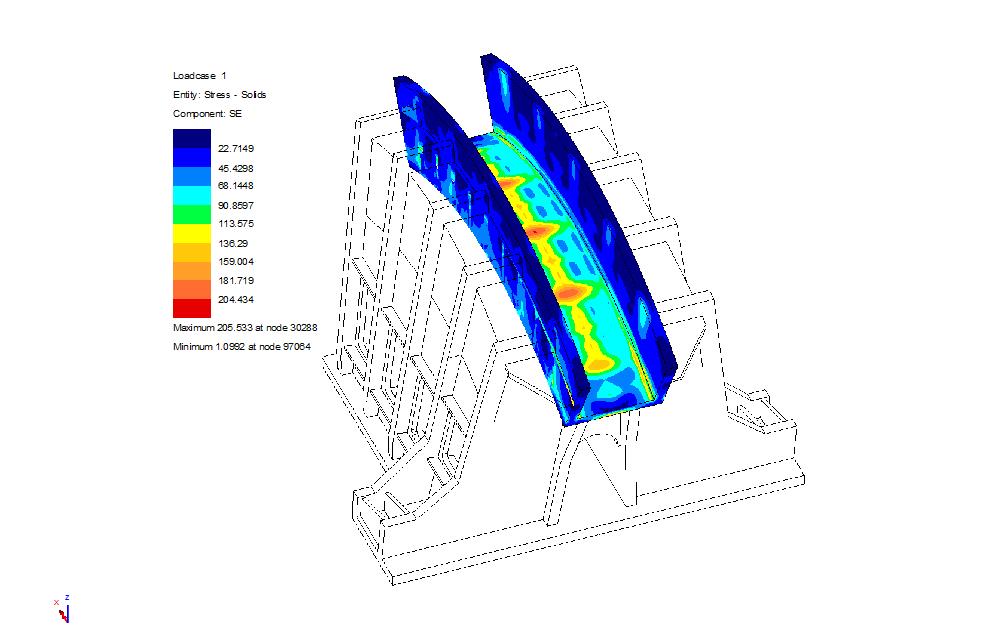Click the 22.7149 legend value

pyautogui.click(x=235, y=149)
